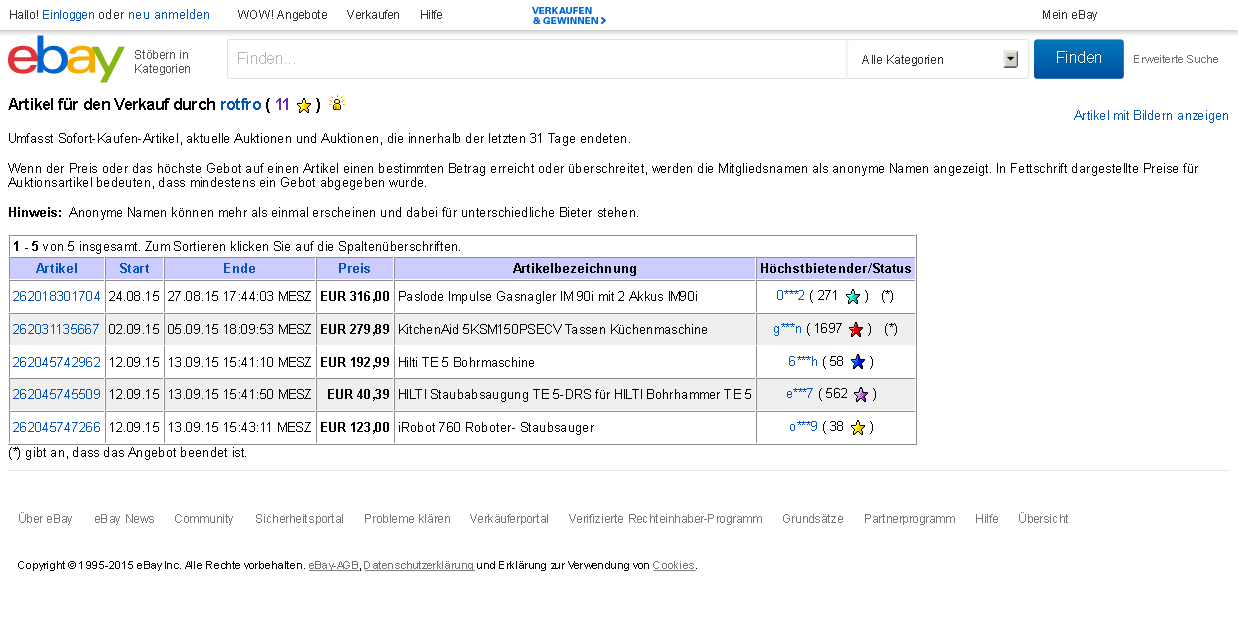Click the Hilti TE 5 Bohrmaschine description
The width and height of the screenshot is (1238, 621).
coord(466,362)
